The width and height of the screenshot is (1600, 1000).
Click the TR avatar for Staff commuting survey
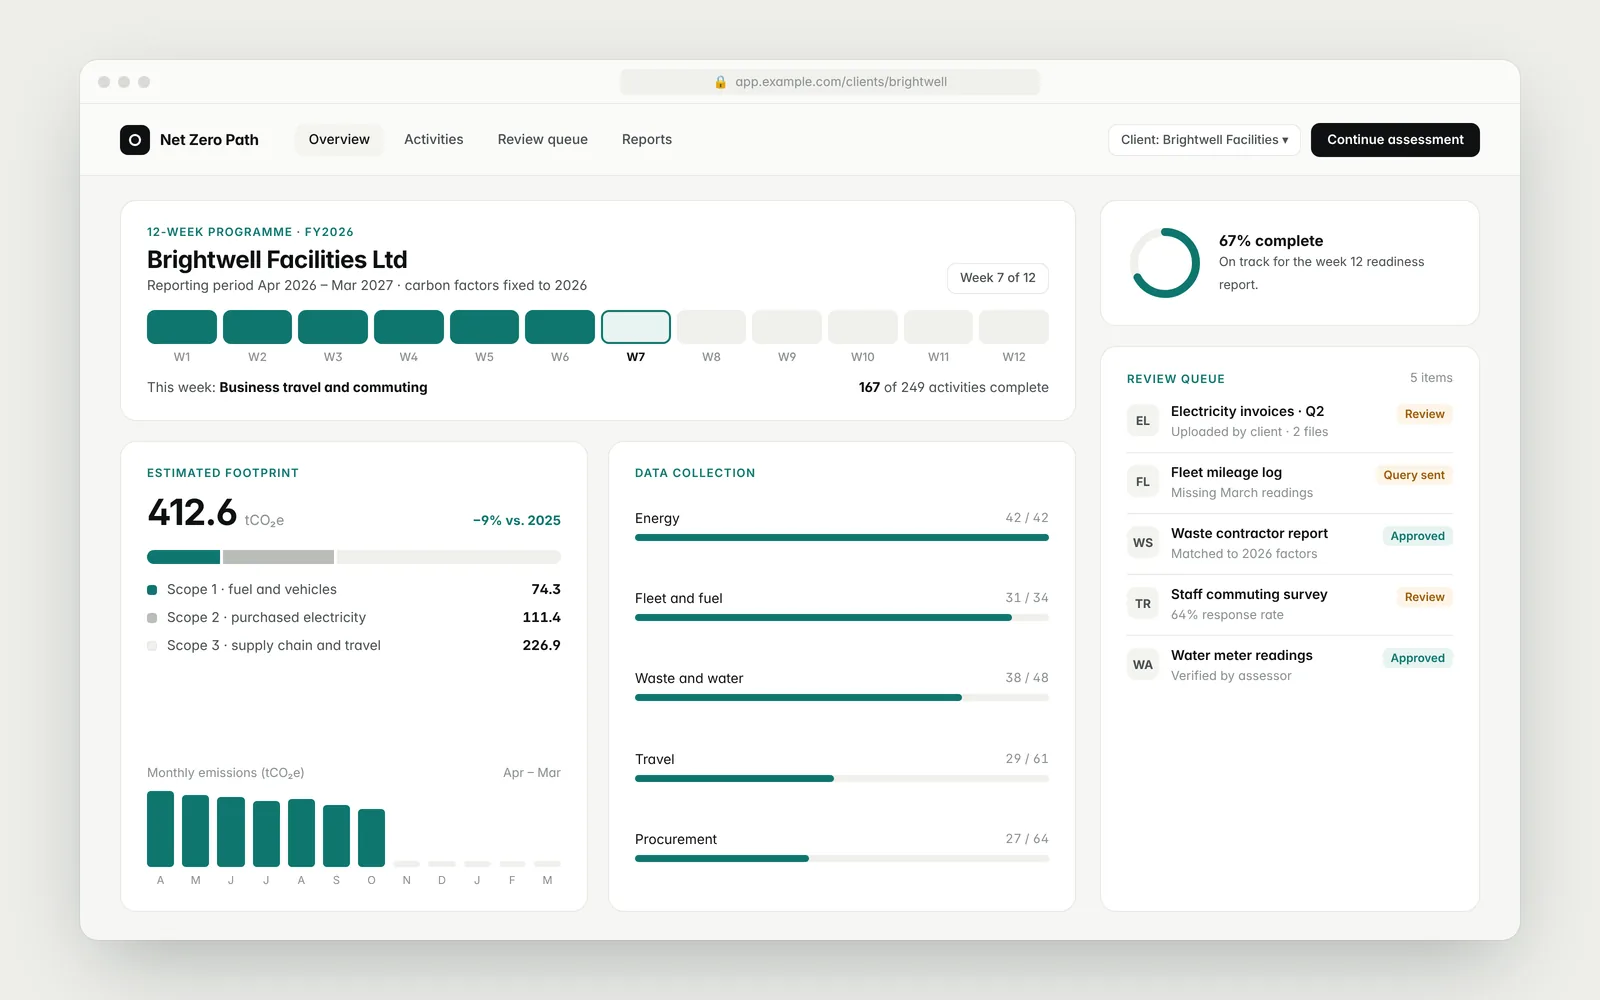click(x=1143, y=604)
